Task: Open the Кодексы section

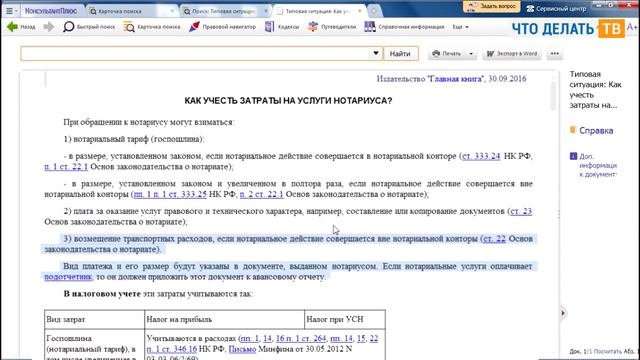Action: 282,27
